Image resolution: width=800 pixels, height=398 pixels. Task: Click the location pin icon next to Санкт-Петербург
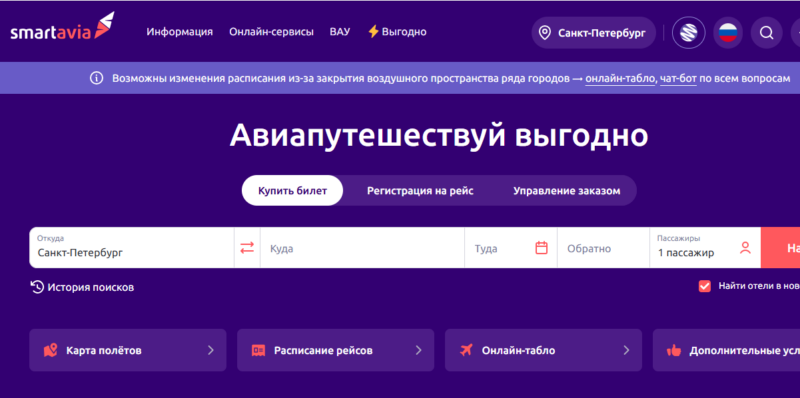pyautogui.click(x=545, y=33)
